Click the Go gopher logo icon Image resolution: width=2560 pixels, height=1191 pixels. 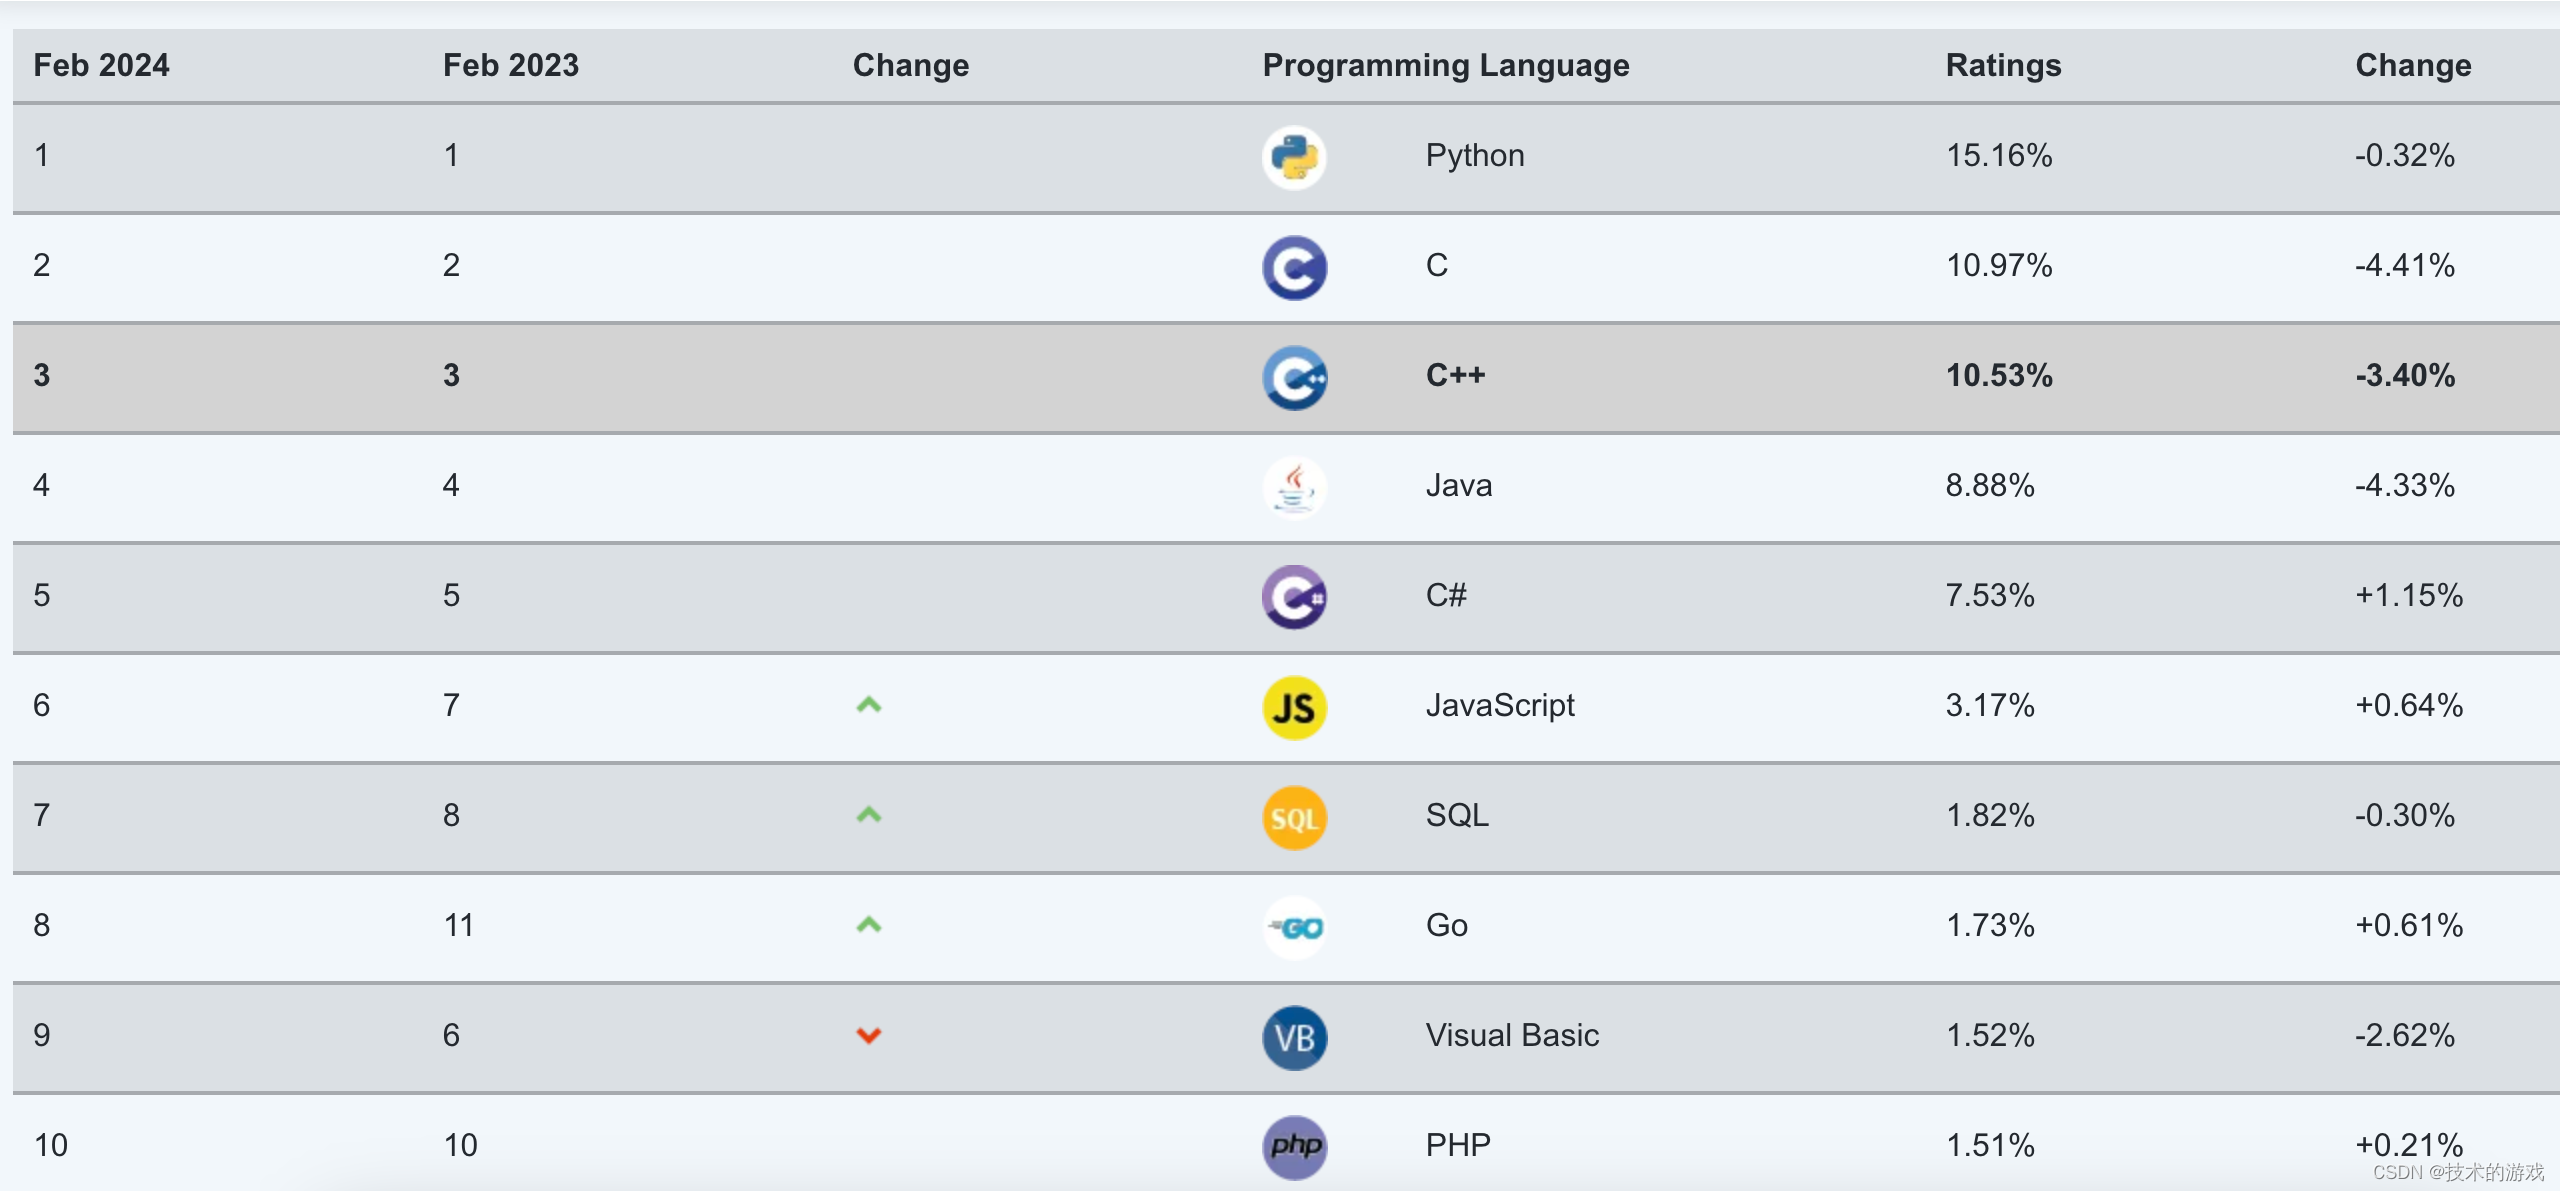tap(1294, 927)
